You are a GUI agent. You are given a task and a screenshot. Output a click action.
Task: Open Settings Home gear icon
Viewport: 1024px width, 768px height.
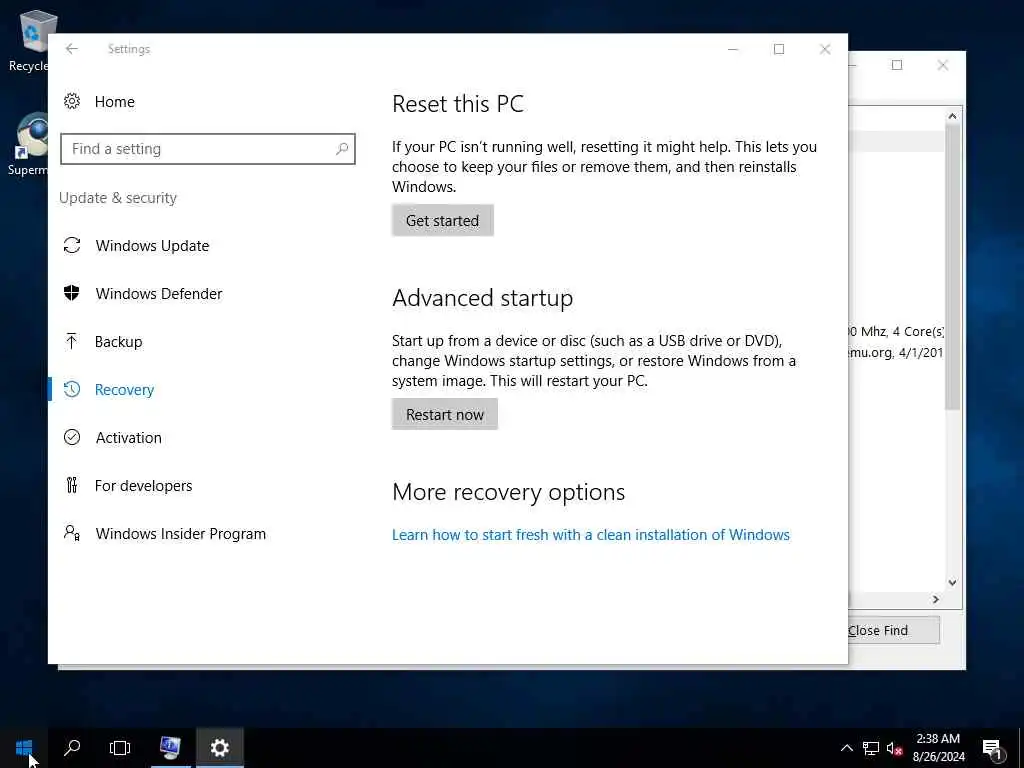[72, 101]
